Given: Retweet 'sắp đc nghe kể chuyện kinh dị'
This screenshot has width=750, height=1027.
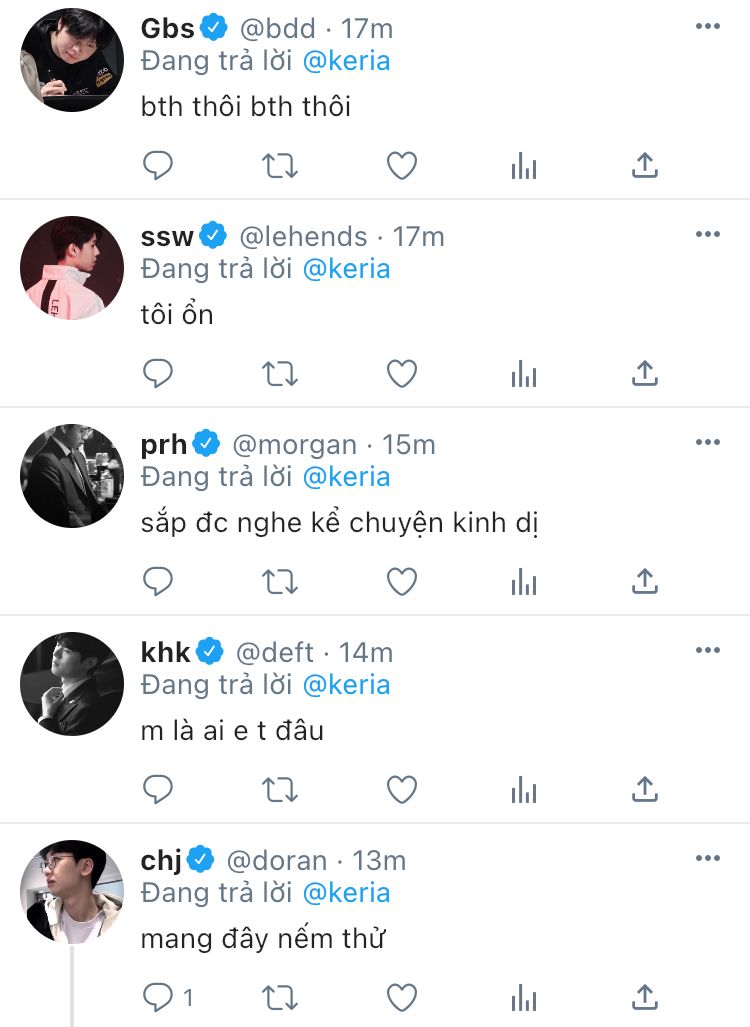Looking at the screenshot, I should 280,582.
